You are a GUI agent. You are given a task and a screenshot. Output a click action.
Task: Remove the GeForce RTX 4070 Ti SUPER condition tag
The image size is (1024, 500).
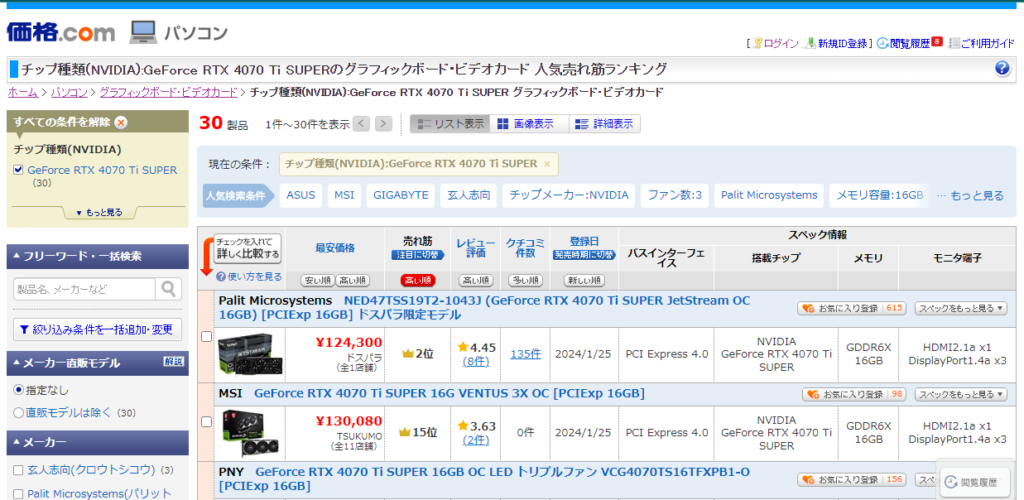(547, 164)
